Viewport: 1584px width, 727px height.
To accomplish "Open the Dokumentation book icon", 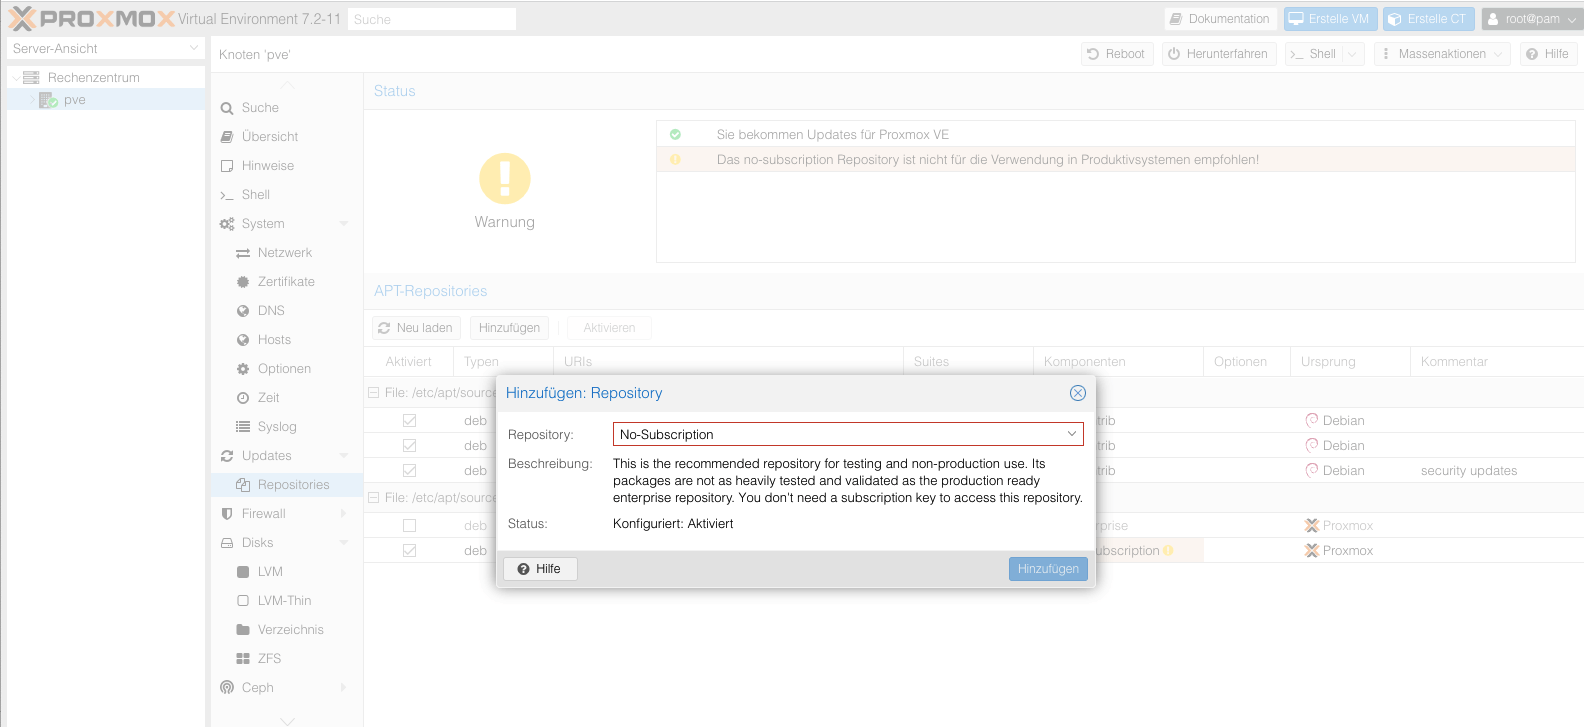I will 1176,19.
